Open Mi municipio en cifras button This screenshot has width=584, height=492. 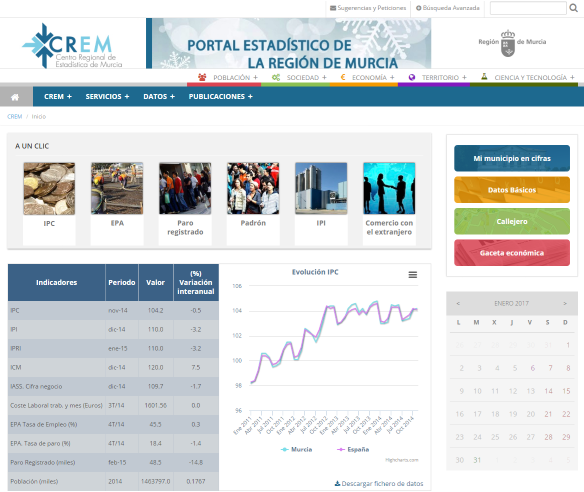[x=512, y=158]
